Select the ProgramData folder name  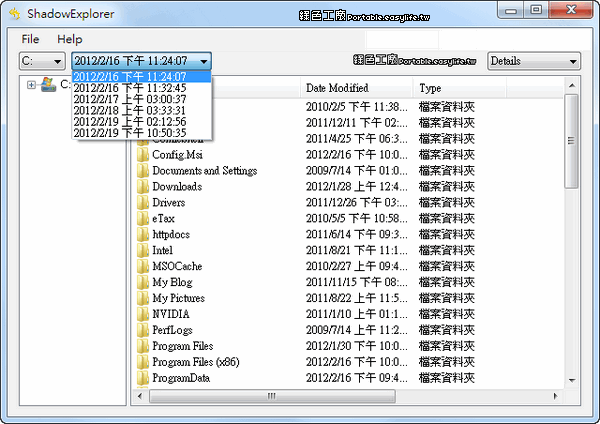[x=181, y=378]
